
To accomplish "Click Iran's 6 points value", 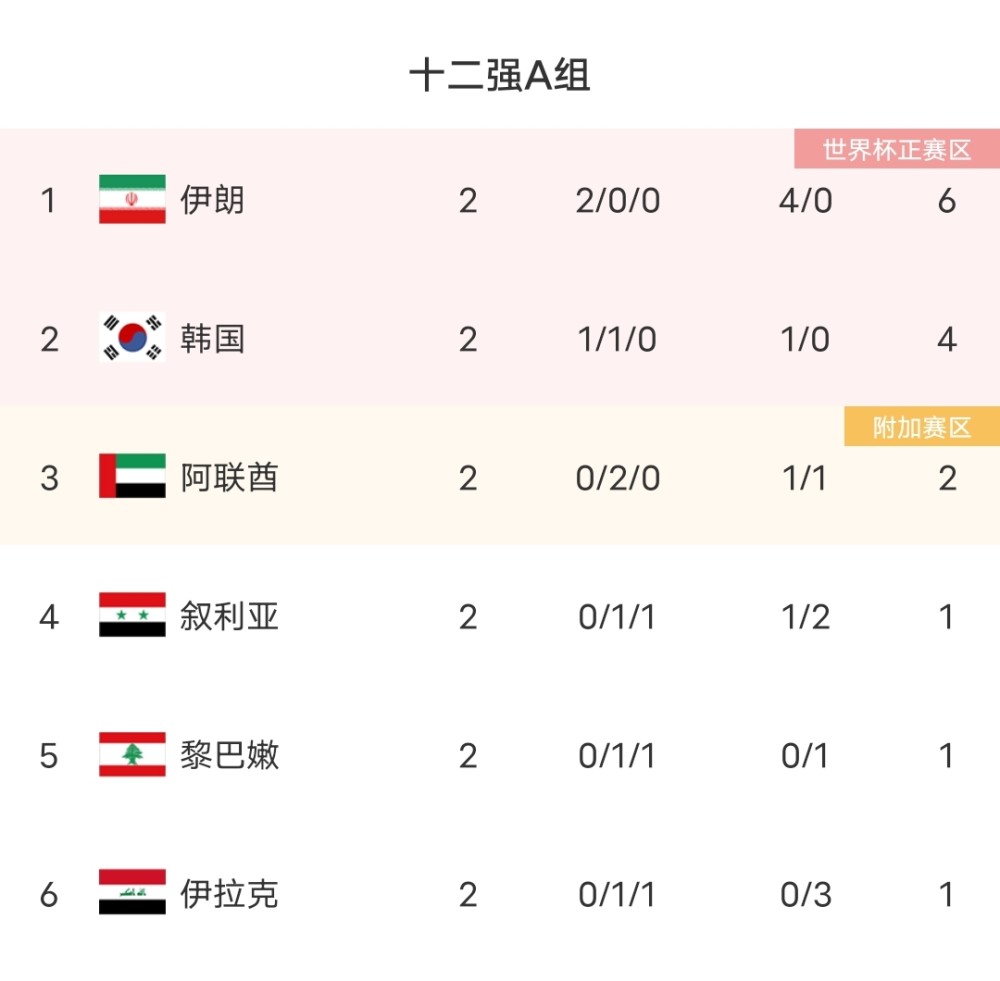I will 946,201.
